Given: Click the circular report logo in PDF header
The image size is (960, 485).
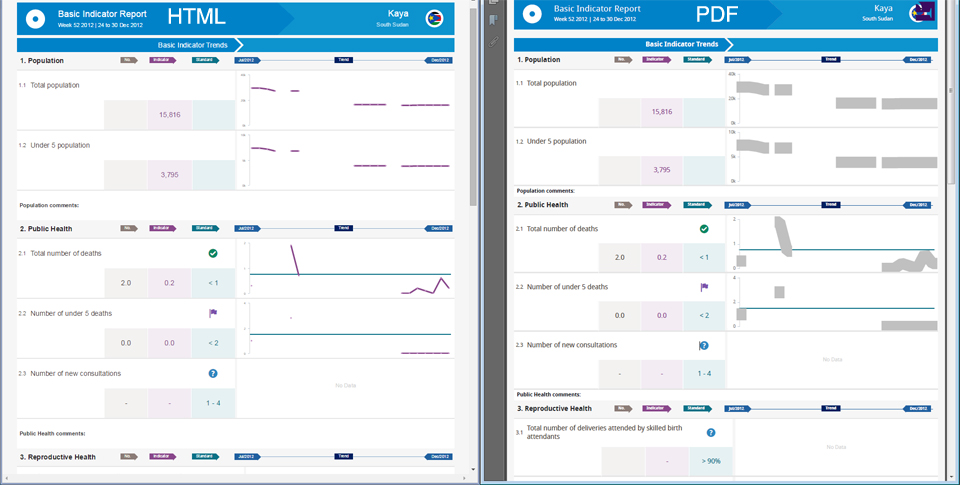Looking at the screenshot, I should tap(533, 13).
